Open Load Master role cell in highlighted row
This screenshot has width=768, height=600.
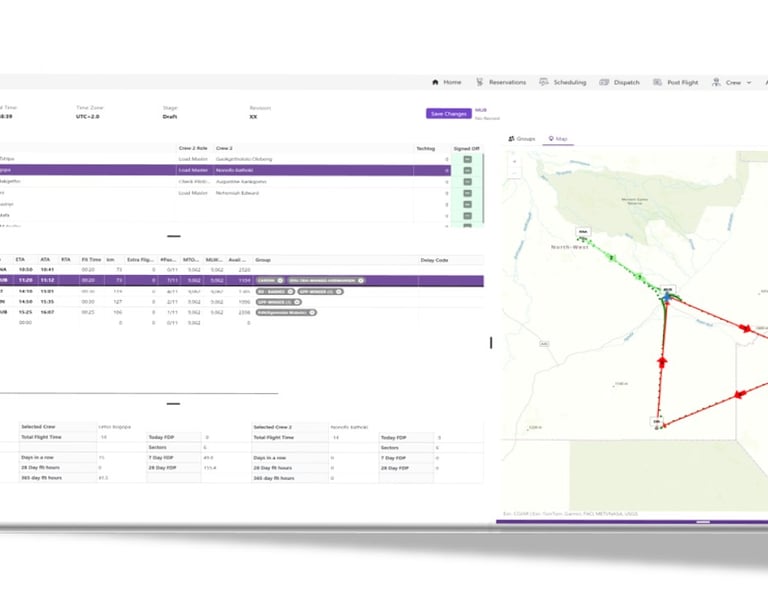(x=195, y=170)
